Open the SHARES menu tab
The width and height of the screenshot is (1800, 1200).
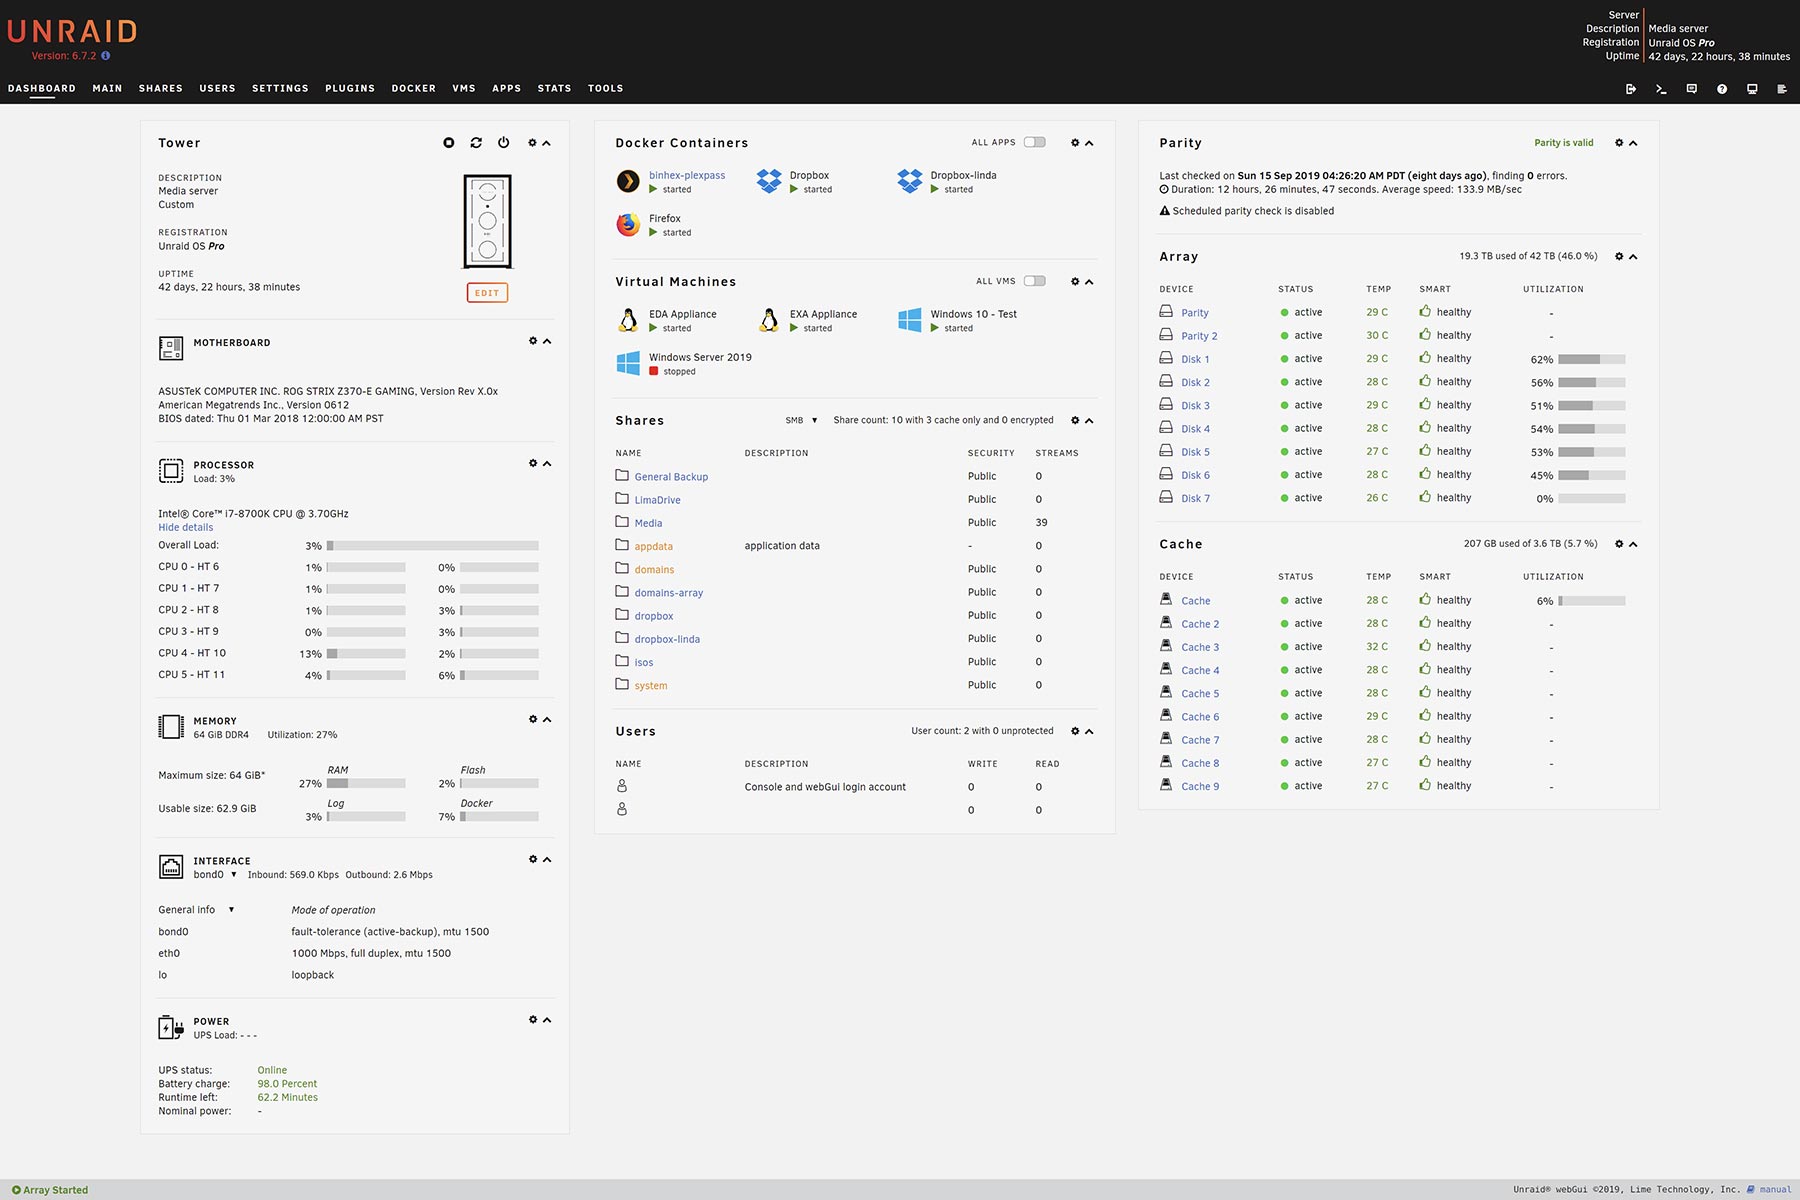[x=160, y=88]
